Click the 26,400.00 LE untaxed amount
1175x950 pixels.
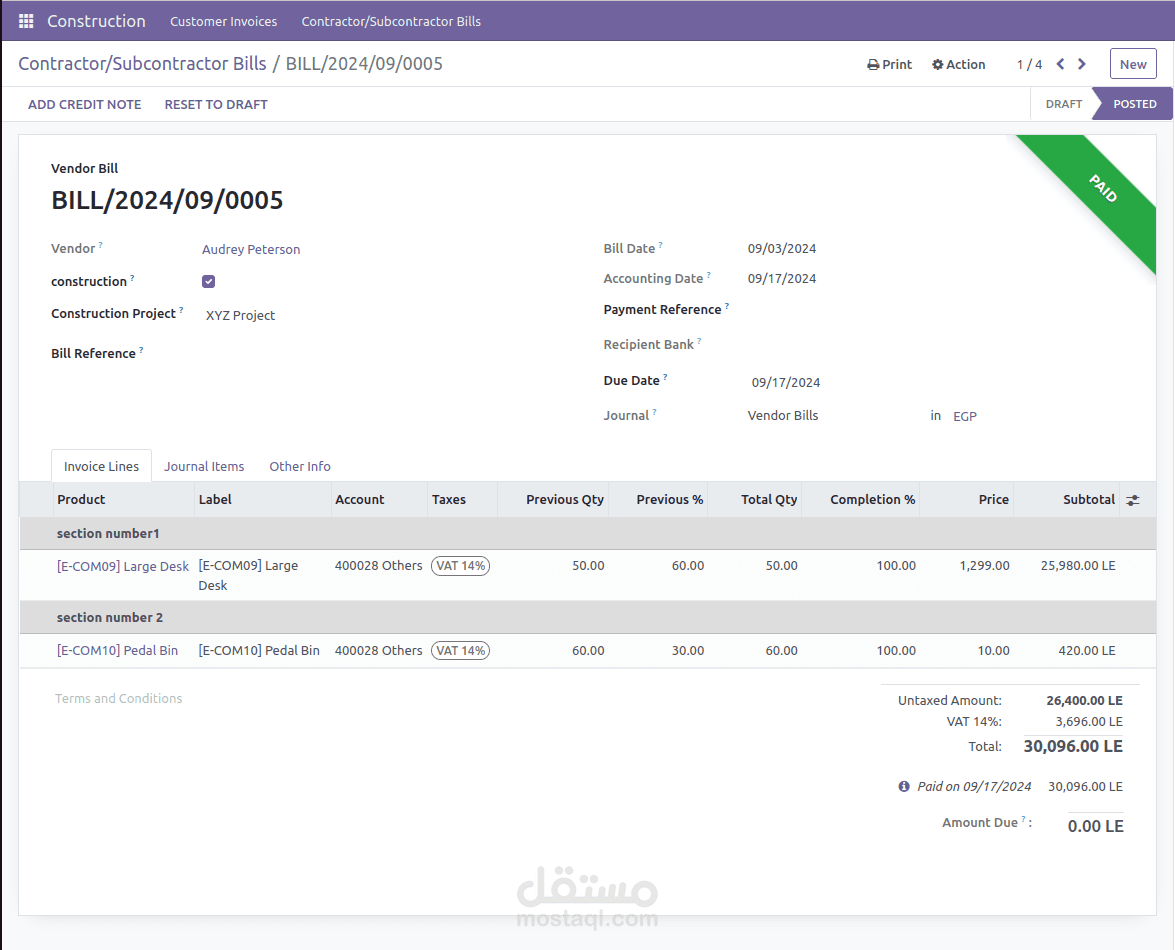coord(1084,701)
